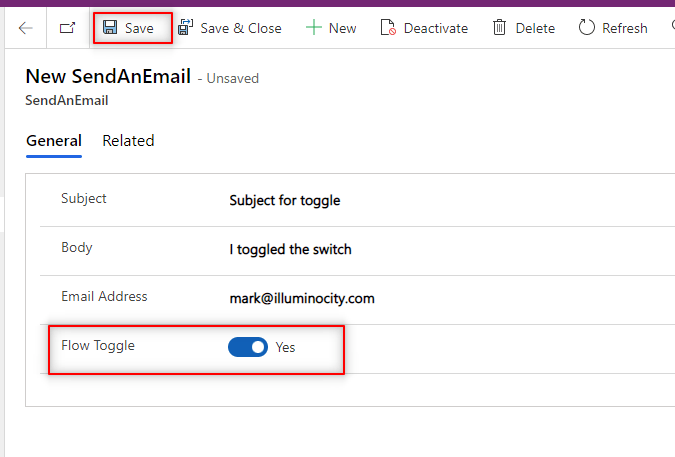Open the Related tab
The width and height of the screenshot is (675, 457).
click(128, 141)
